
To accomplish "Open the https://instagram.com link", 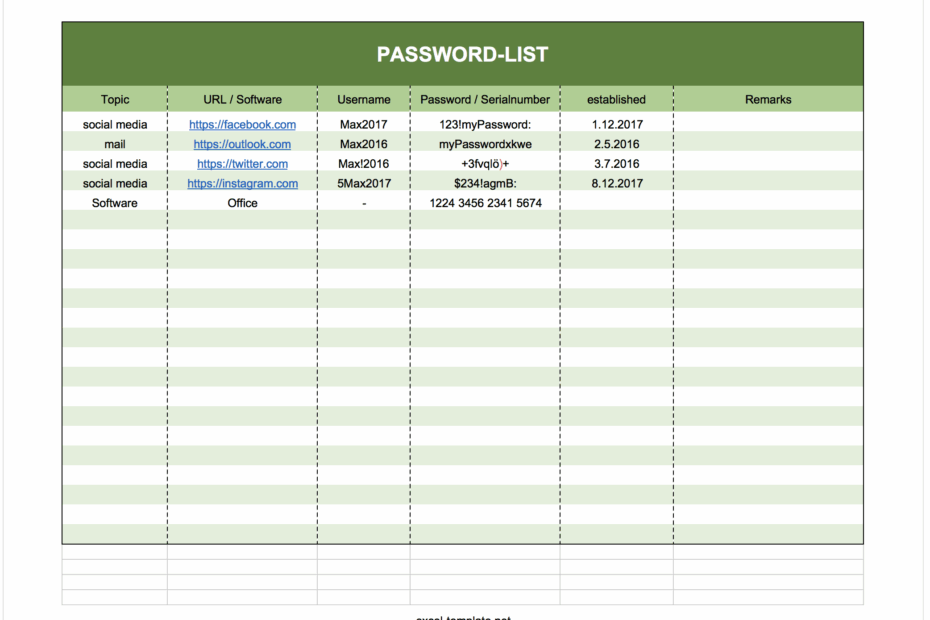I will pyautogui.click(x=243, y=183).
